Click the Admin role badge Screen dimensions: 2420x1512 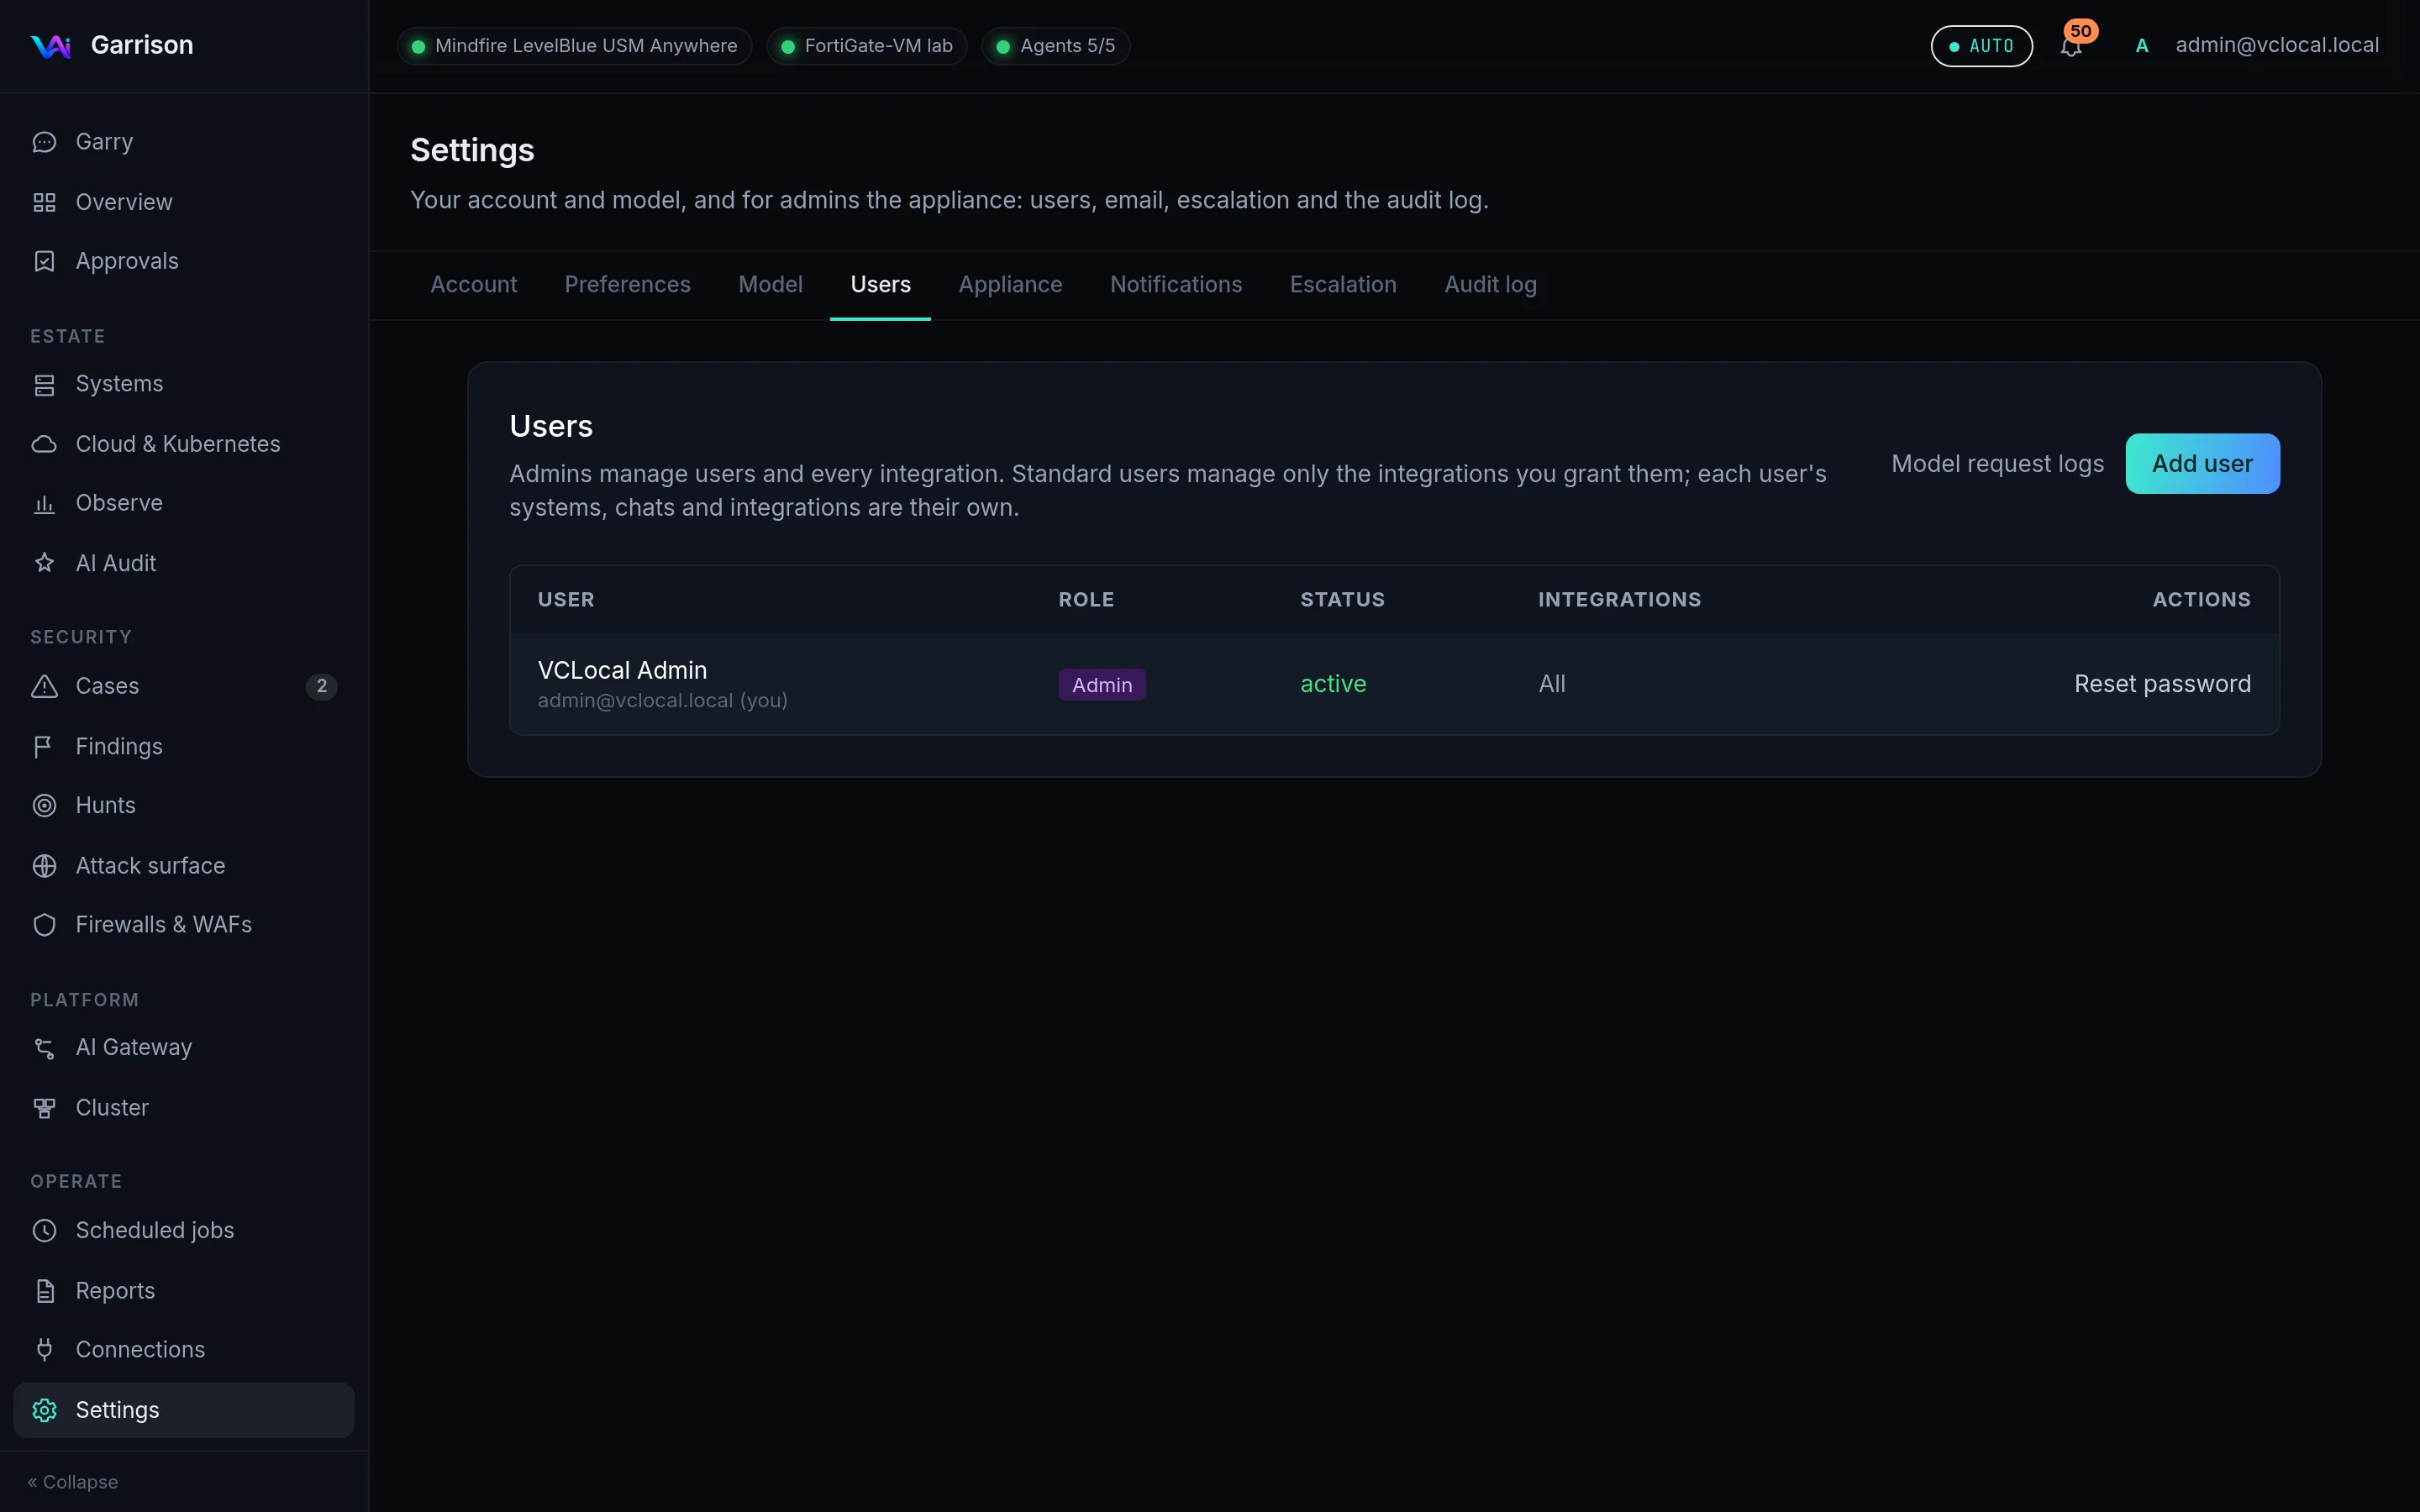click(1102, 685)
